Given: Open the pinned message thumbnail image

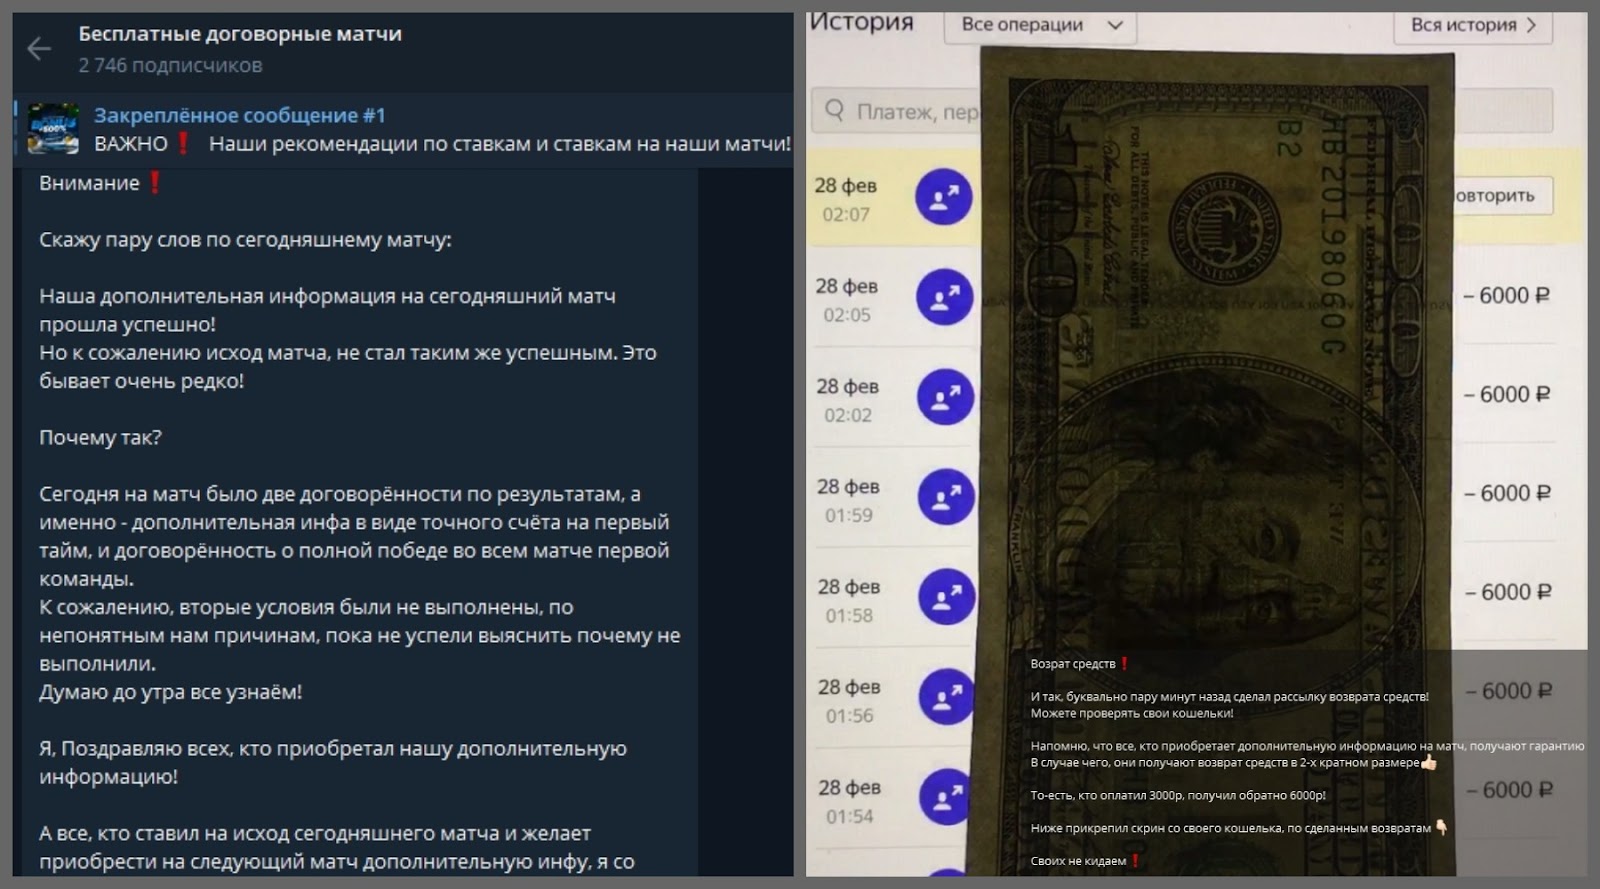Looking at the screenshot, I should tap(53, 129).
